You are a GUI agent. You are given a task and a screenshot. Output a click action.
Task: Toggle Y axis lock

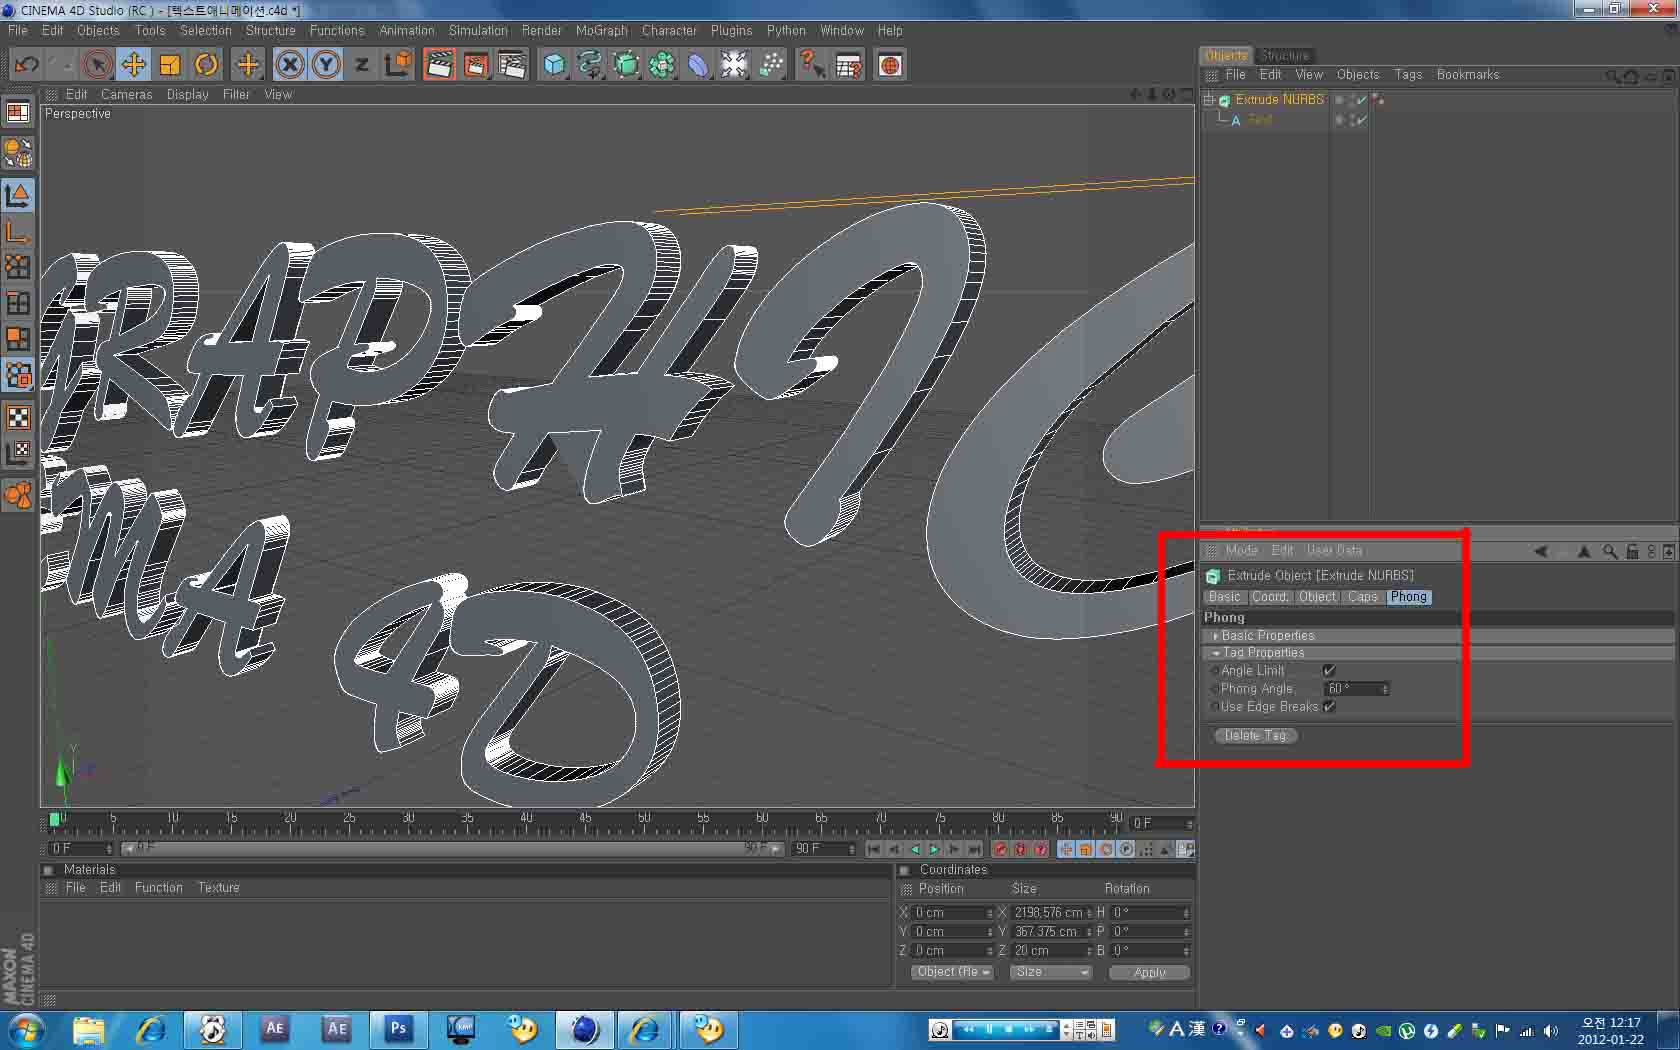326,65
